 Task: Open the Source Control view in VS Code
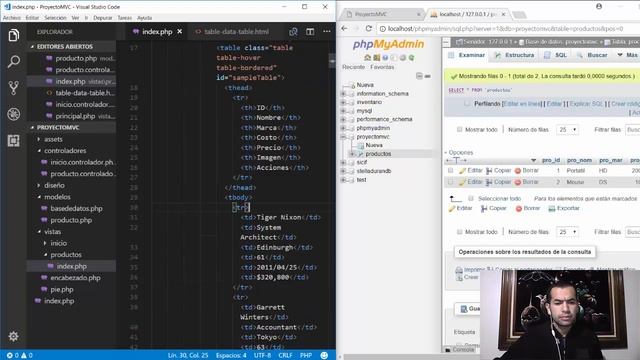coord(13,88)
